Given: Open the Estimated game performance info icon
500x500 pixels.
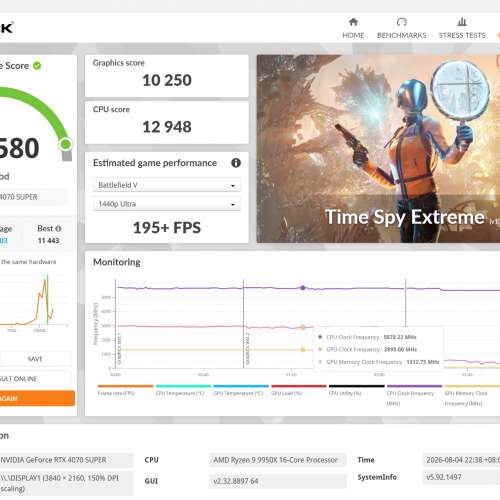Looking at the screenshot, I should point(236,163).
